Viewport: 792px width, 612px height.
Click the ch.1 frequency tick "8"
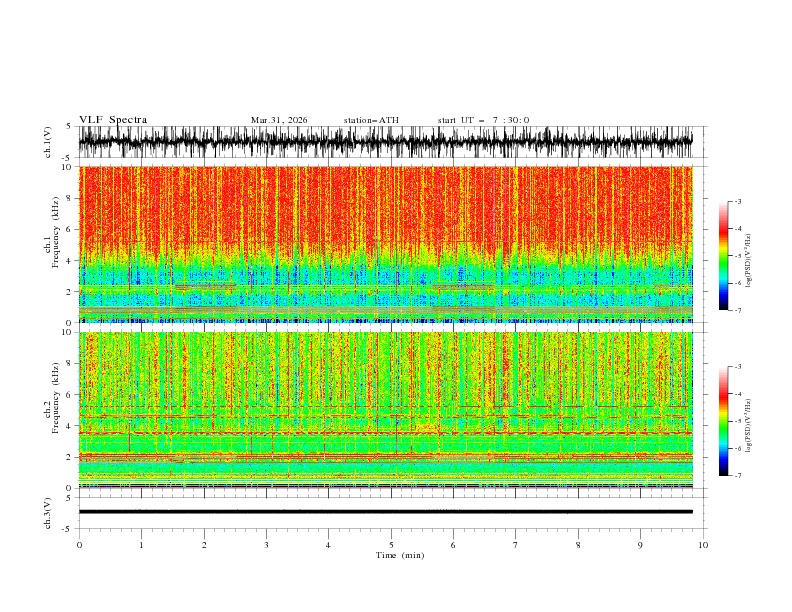point(70,198)
